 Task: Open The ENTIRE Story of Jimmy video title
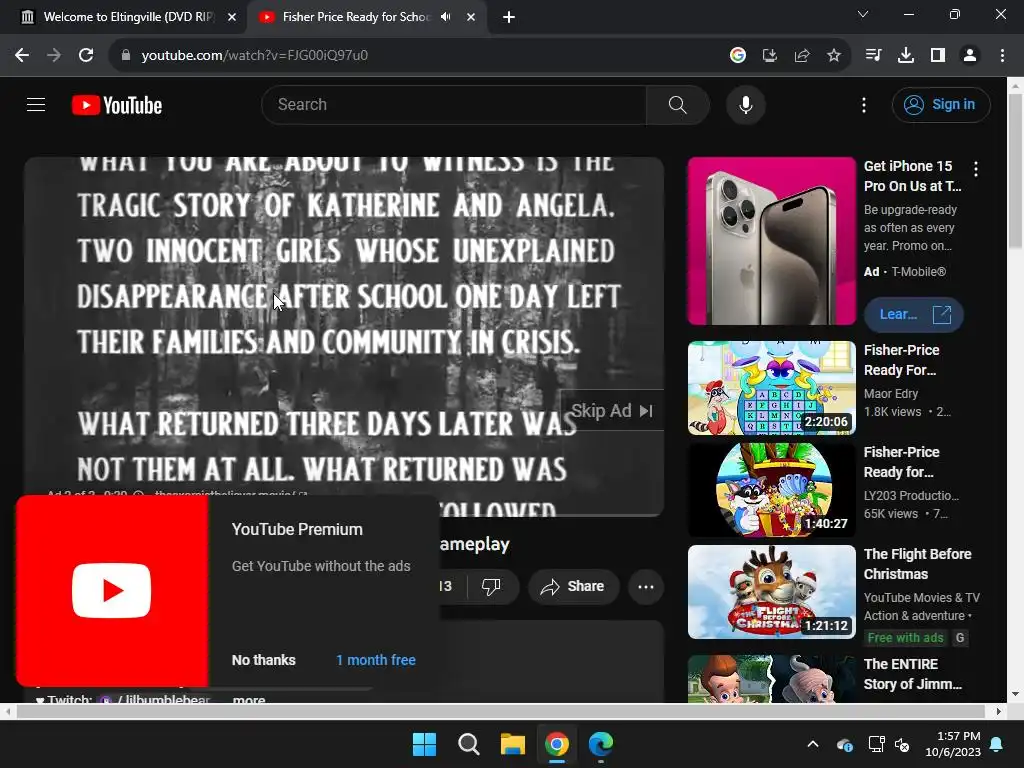point(912,674)
